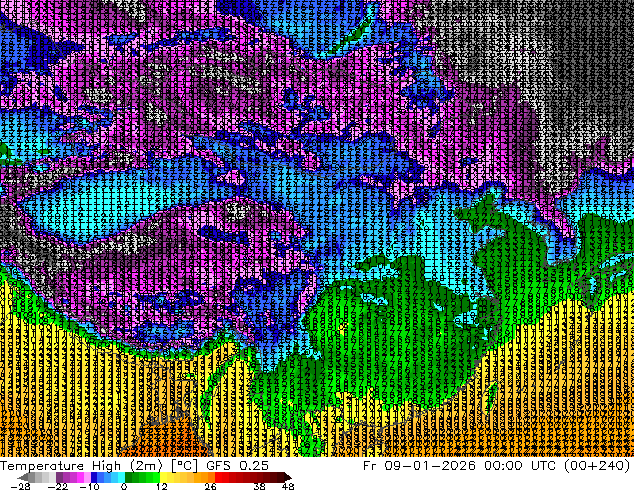Click the '12' legend value
The width and height of the screenshot is (634, 490).
[x=162, y=486]
